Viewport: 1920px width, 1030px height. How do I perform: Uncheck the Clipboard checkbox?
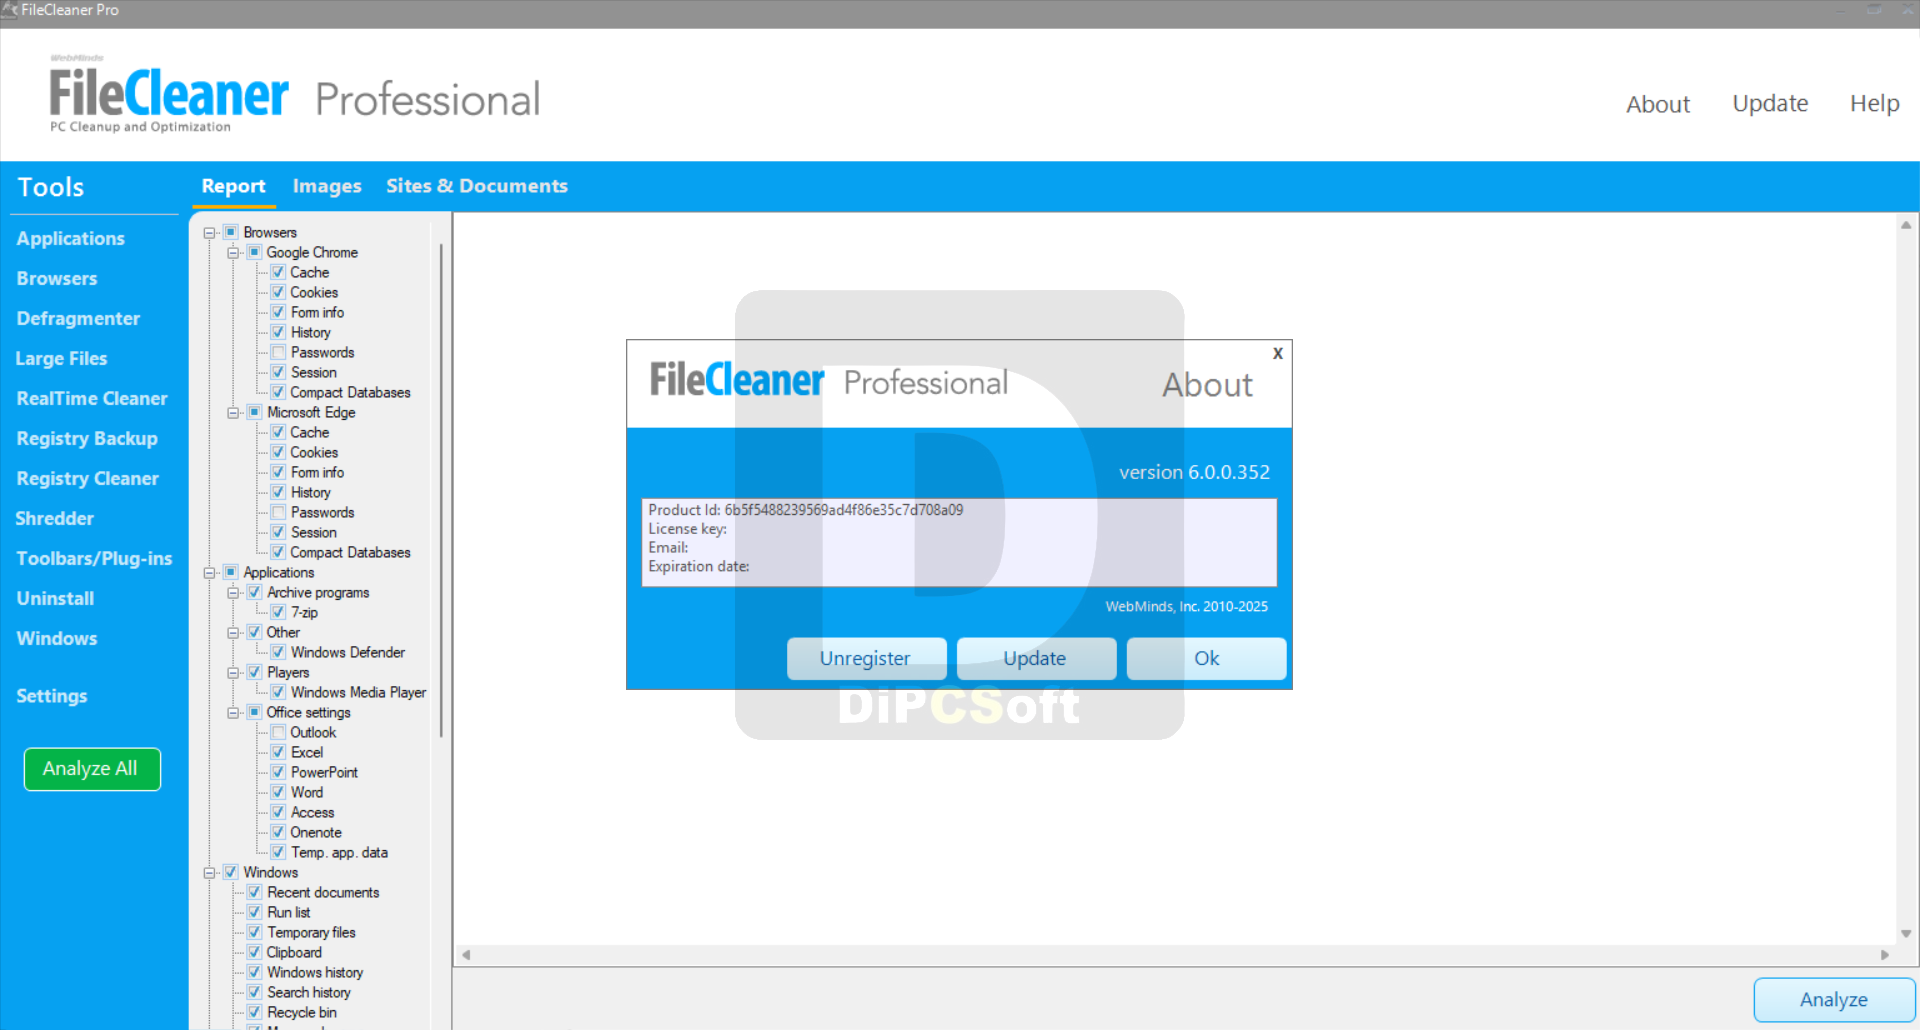pos(254,953)
